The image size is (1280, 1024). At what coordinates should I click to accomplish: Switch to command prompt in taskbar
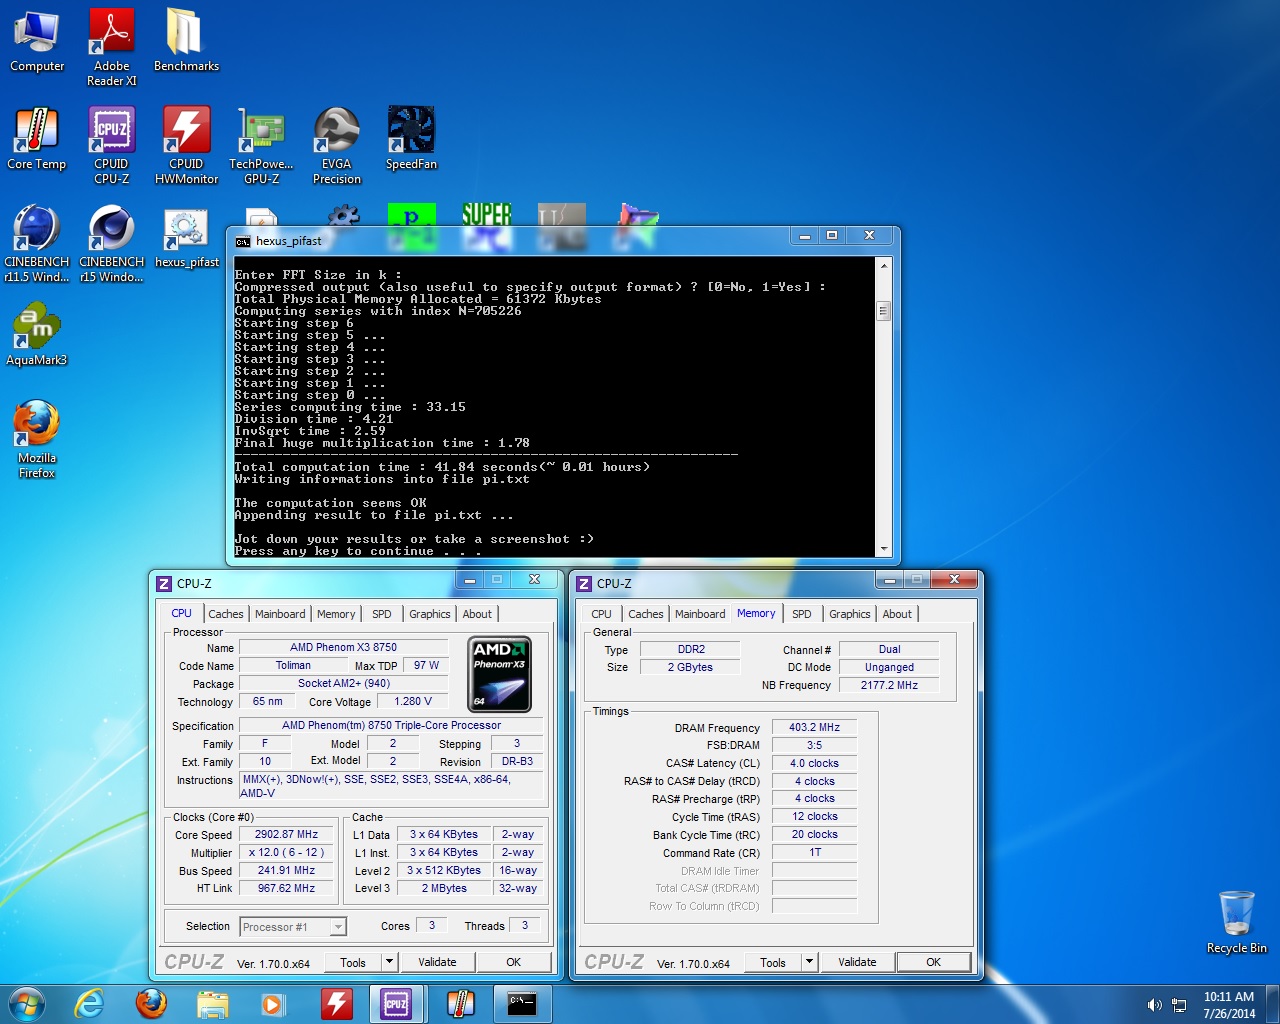tap(522, 1004)
